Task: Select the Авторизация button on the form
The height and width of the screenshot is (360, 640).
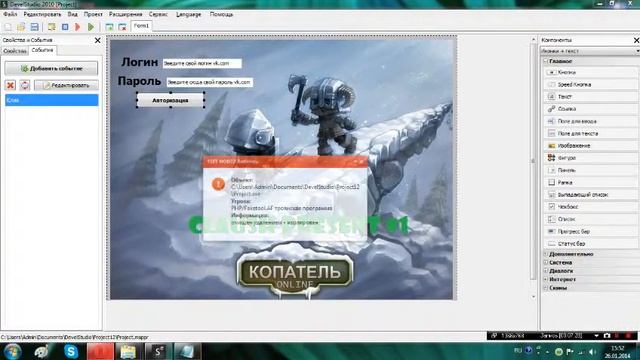Action: pyautogui.click(x=170, y=100)
